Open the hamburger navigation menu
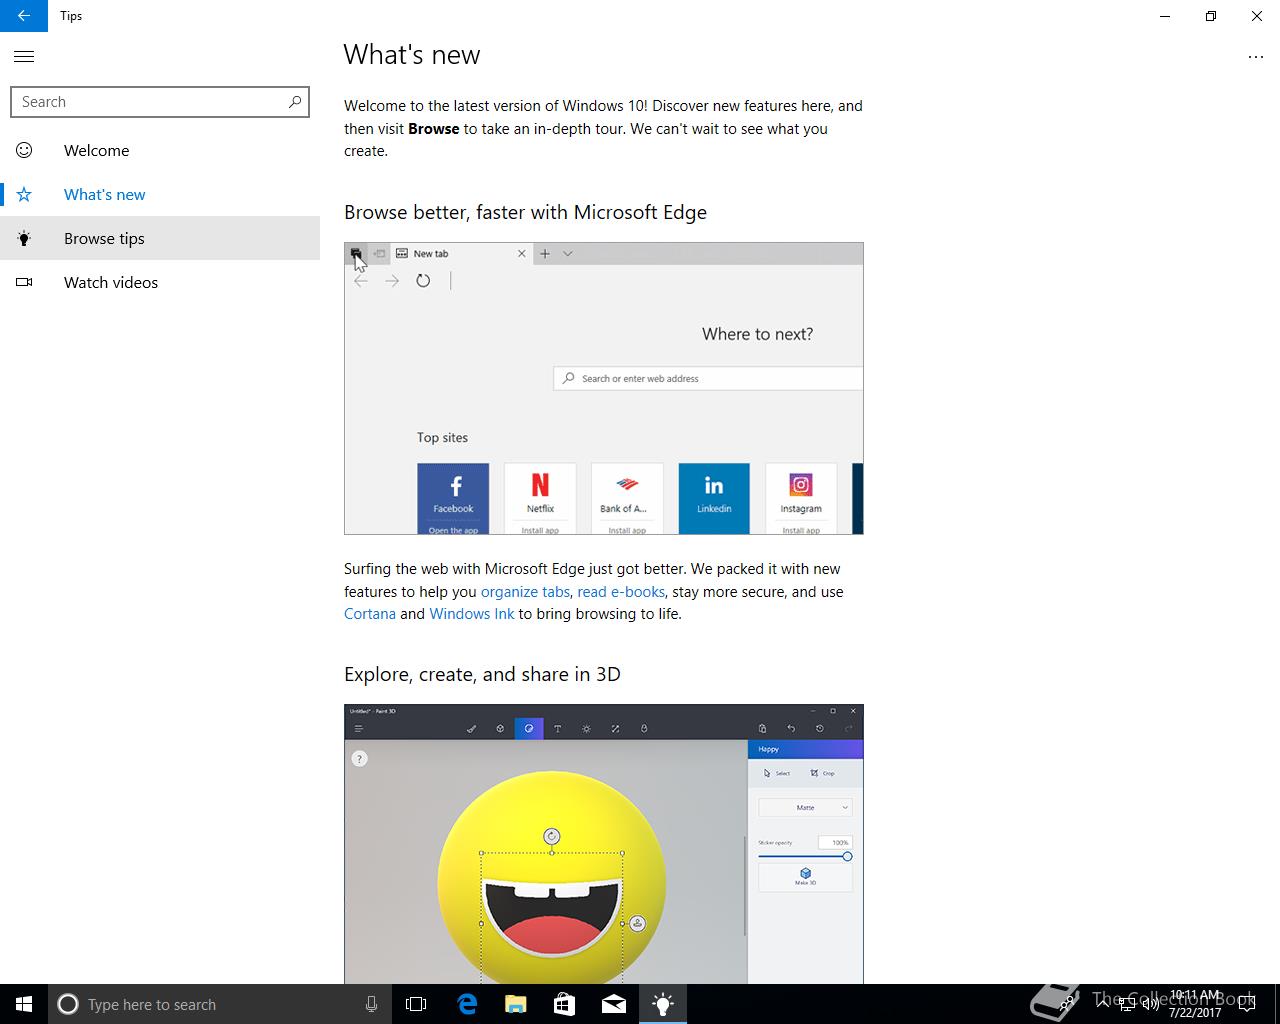Screen dimensions: 1280x1024 (24, 57)
